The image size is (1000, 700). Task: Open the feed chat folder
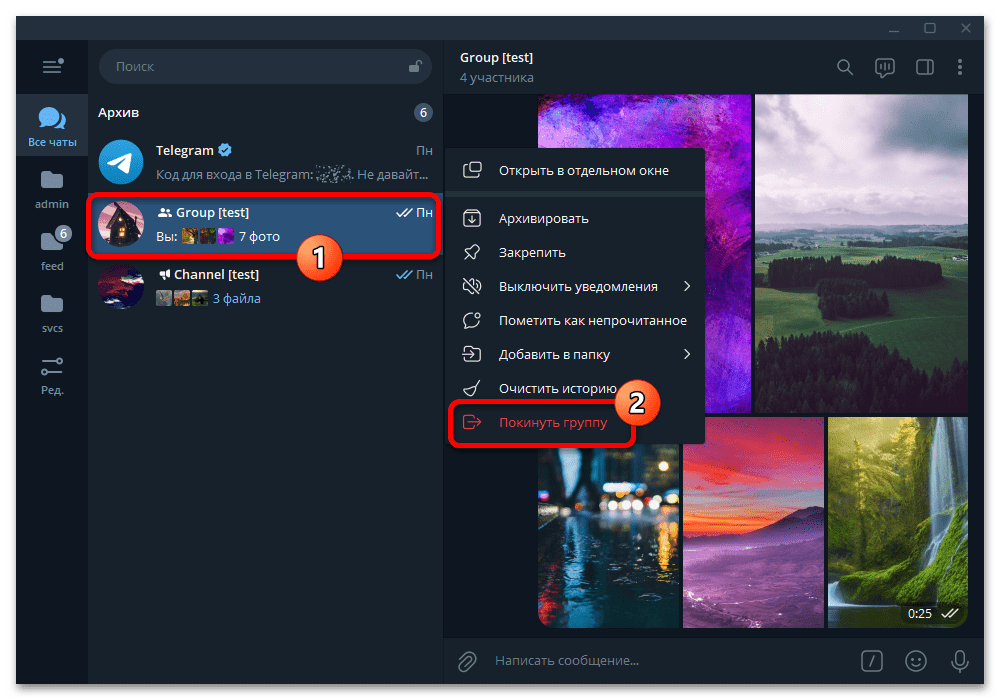[52, 250]
